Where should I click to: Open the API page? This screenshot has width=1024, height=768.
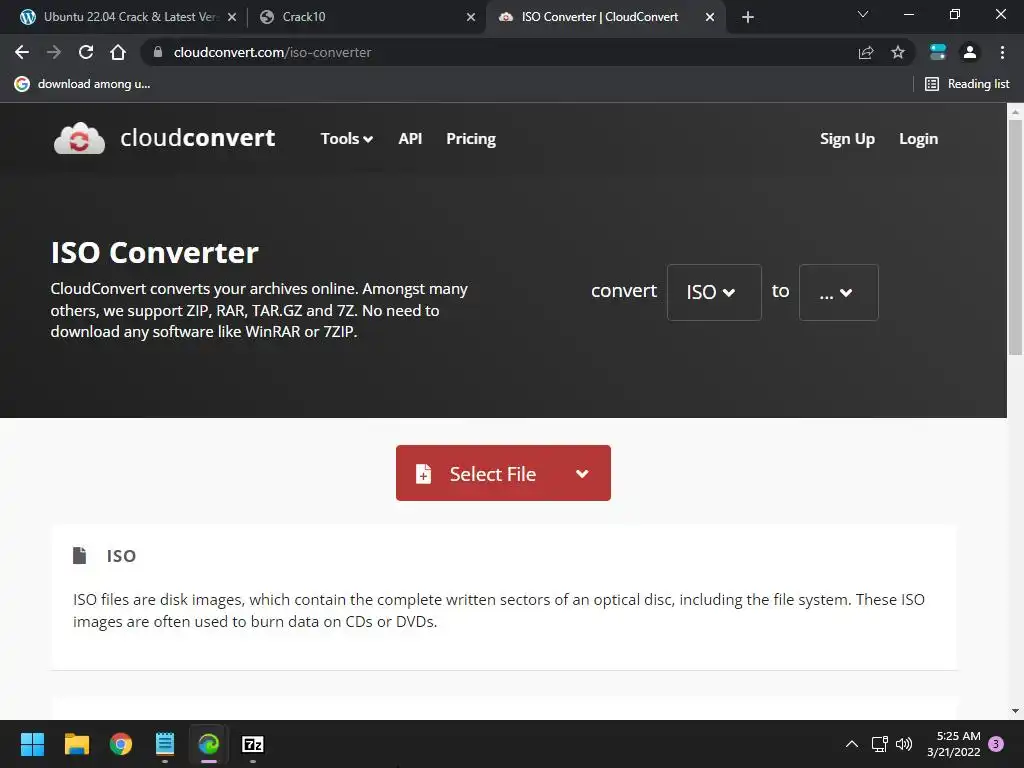click(x=410, y=138)
